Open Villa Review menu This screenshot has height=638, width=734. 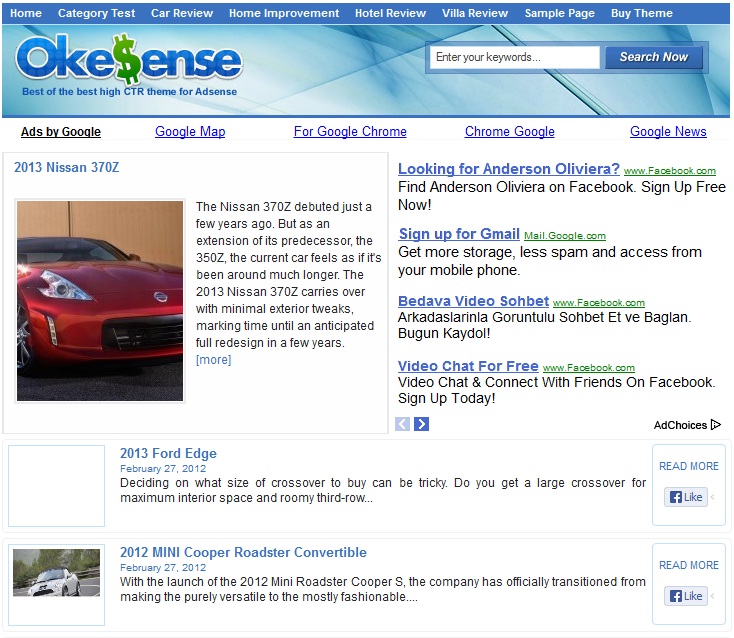(x=475, y=13)
